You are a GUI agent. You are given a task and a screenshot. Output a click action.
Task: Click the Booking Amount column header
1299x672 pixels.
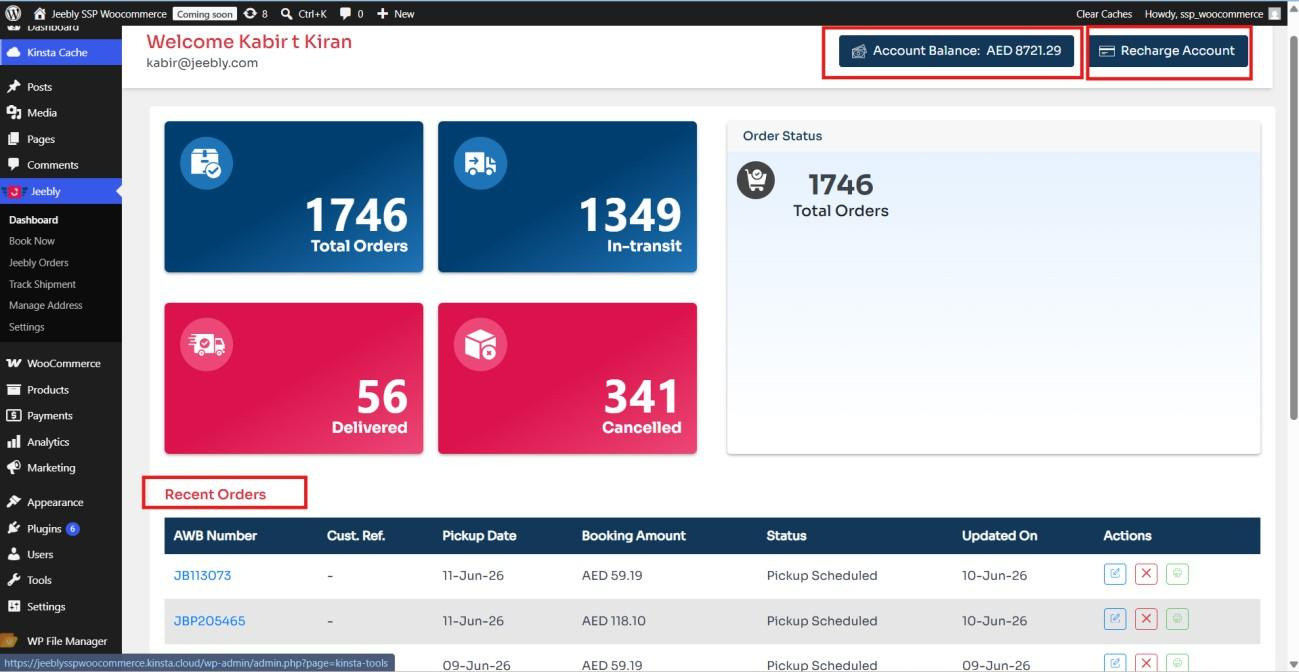coord(634,536)
